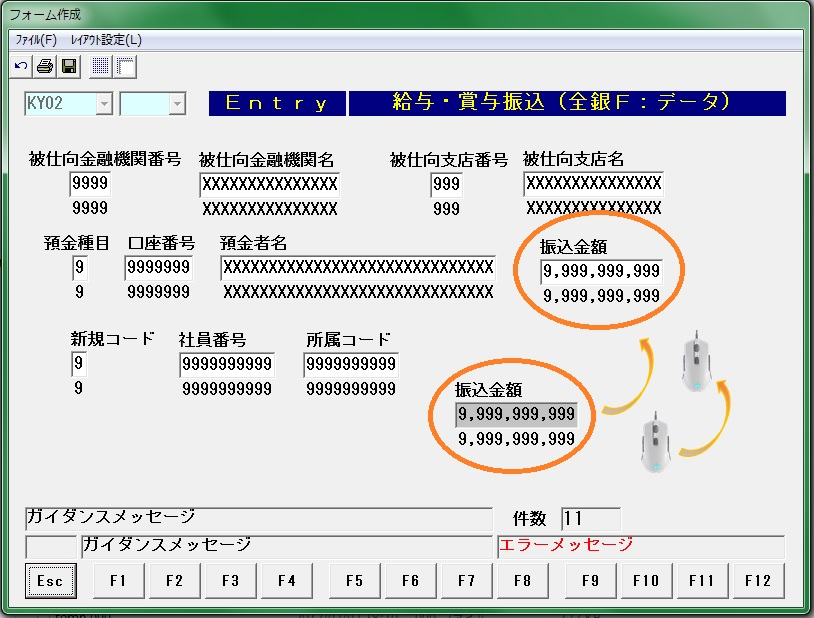This screenshot has height=618, width=814.
Task: Open the ファイル(F) menu
Action: pos(36,40)
